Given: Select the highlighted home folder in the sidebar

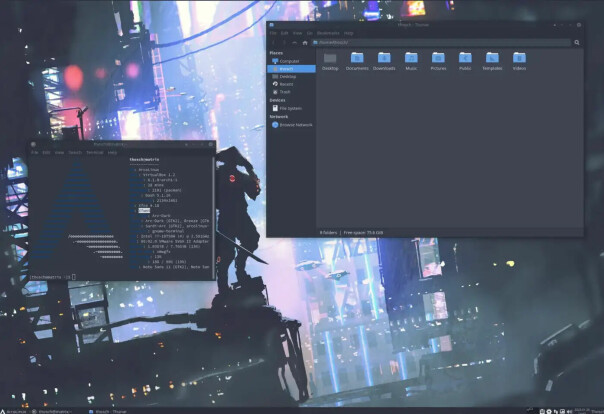Looking at the screenshot, I should click(x=291, y=69).
